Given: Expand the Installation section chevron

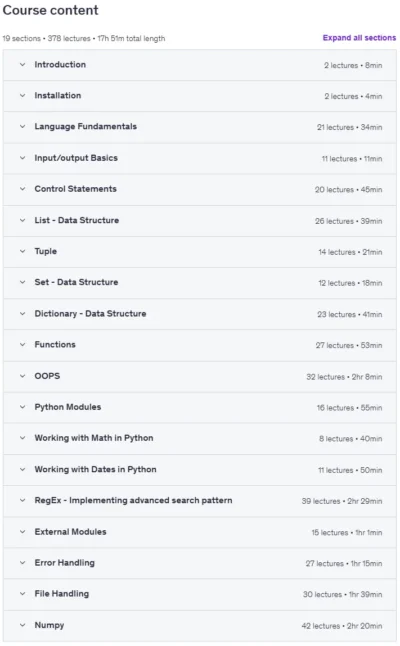Looking at the screenshot, I should [23, 96].
